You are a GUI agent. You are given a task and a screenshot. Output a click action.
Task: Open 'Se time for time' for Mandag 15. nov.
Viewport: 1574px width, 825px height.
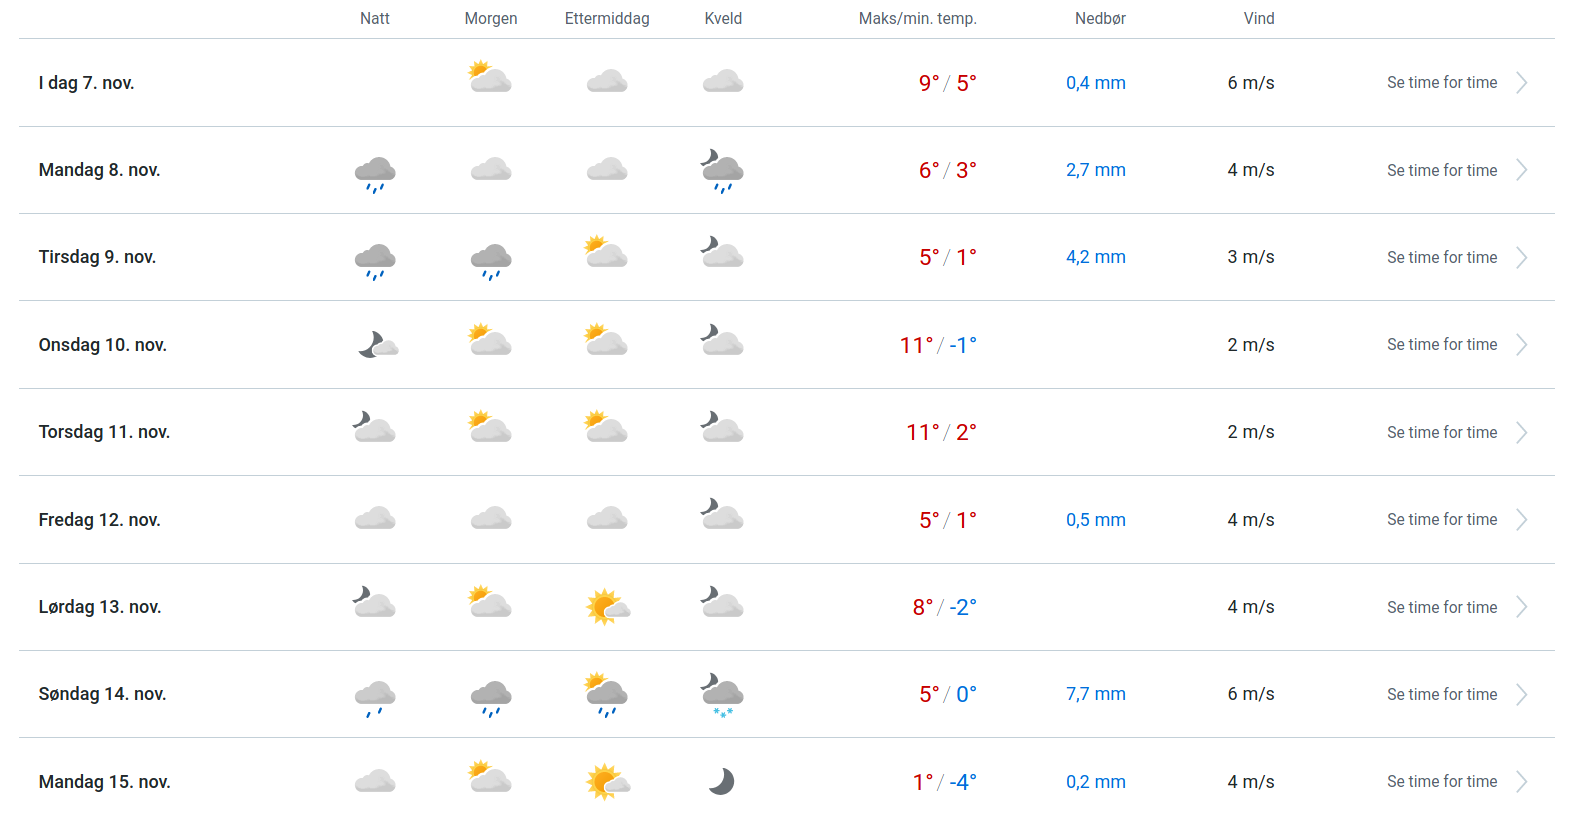(x=1442, y=782)
